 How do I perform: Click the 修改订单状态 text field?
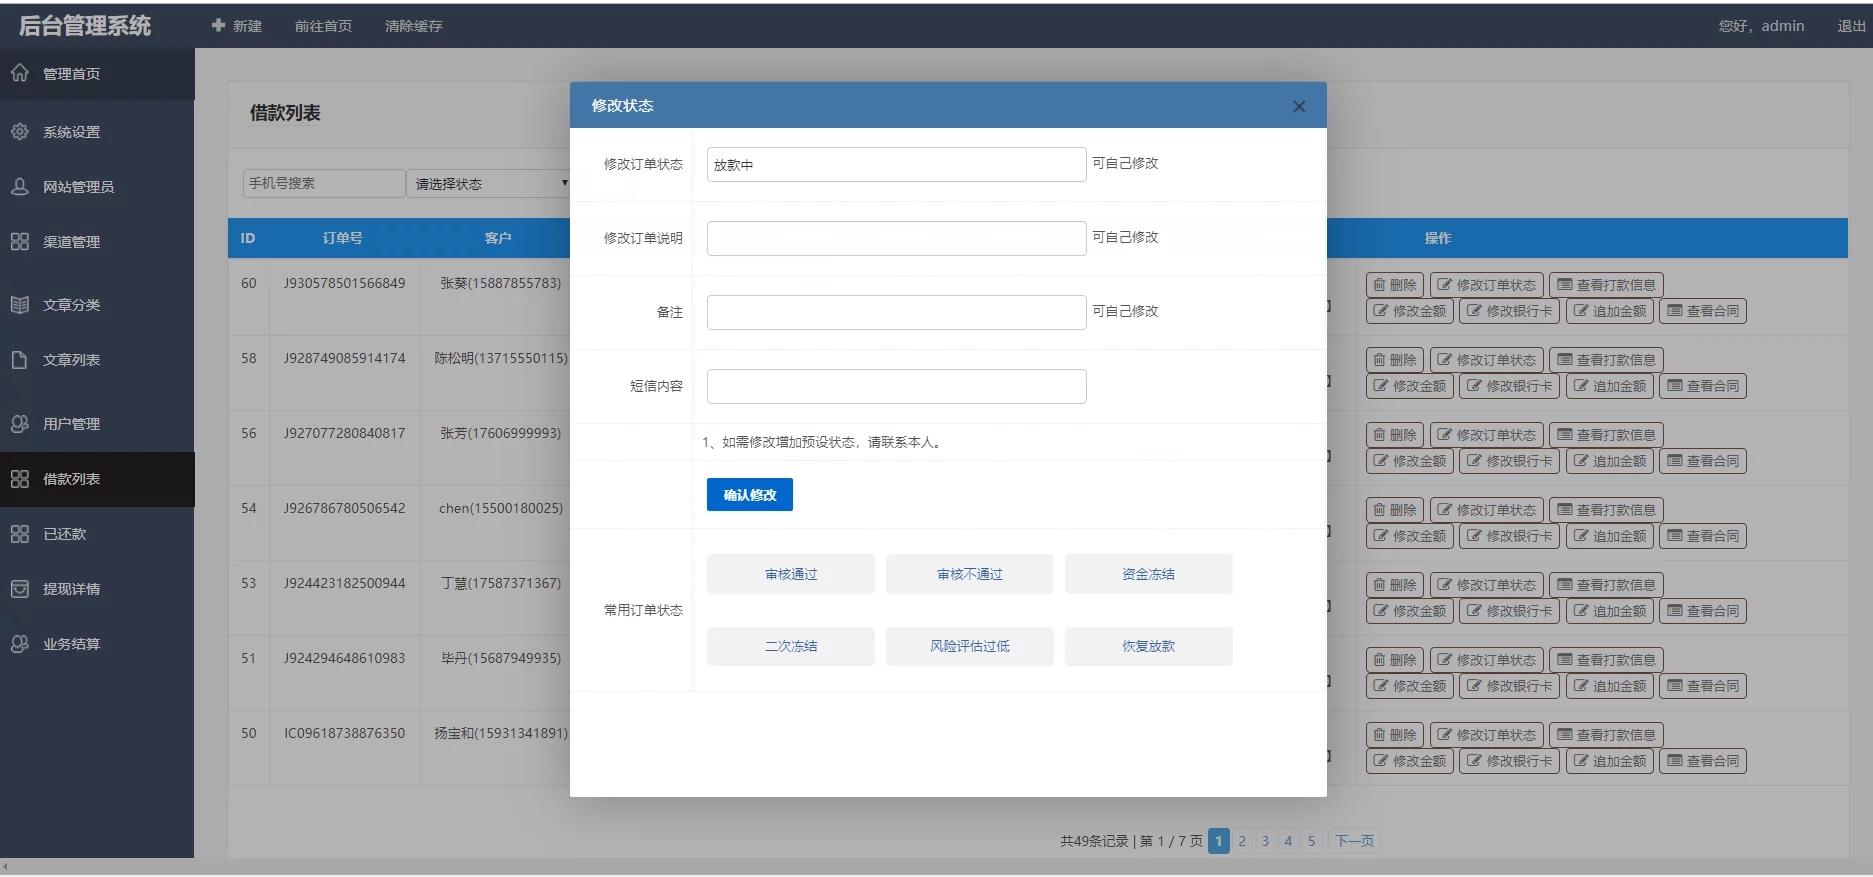pos(896,164)
